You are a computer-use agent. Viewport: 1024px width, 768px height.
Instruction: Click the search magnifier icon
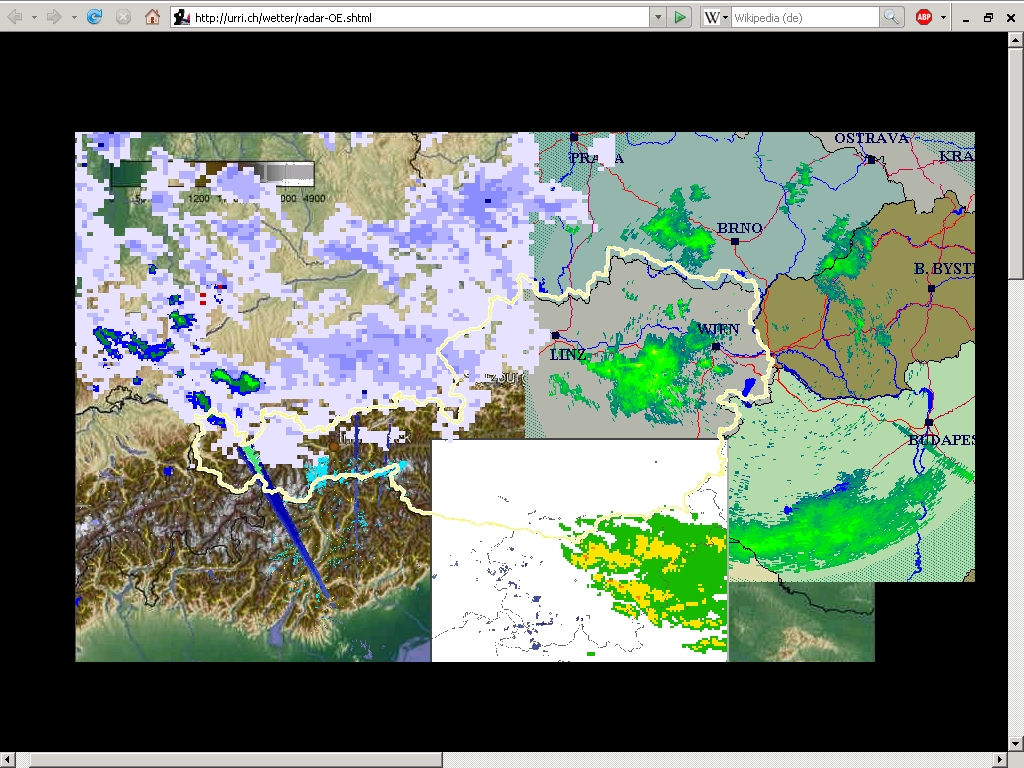pyautogui.click(x=891, y=17)
